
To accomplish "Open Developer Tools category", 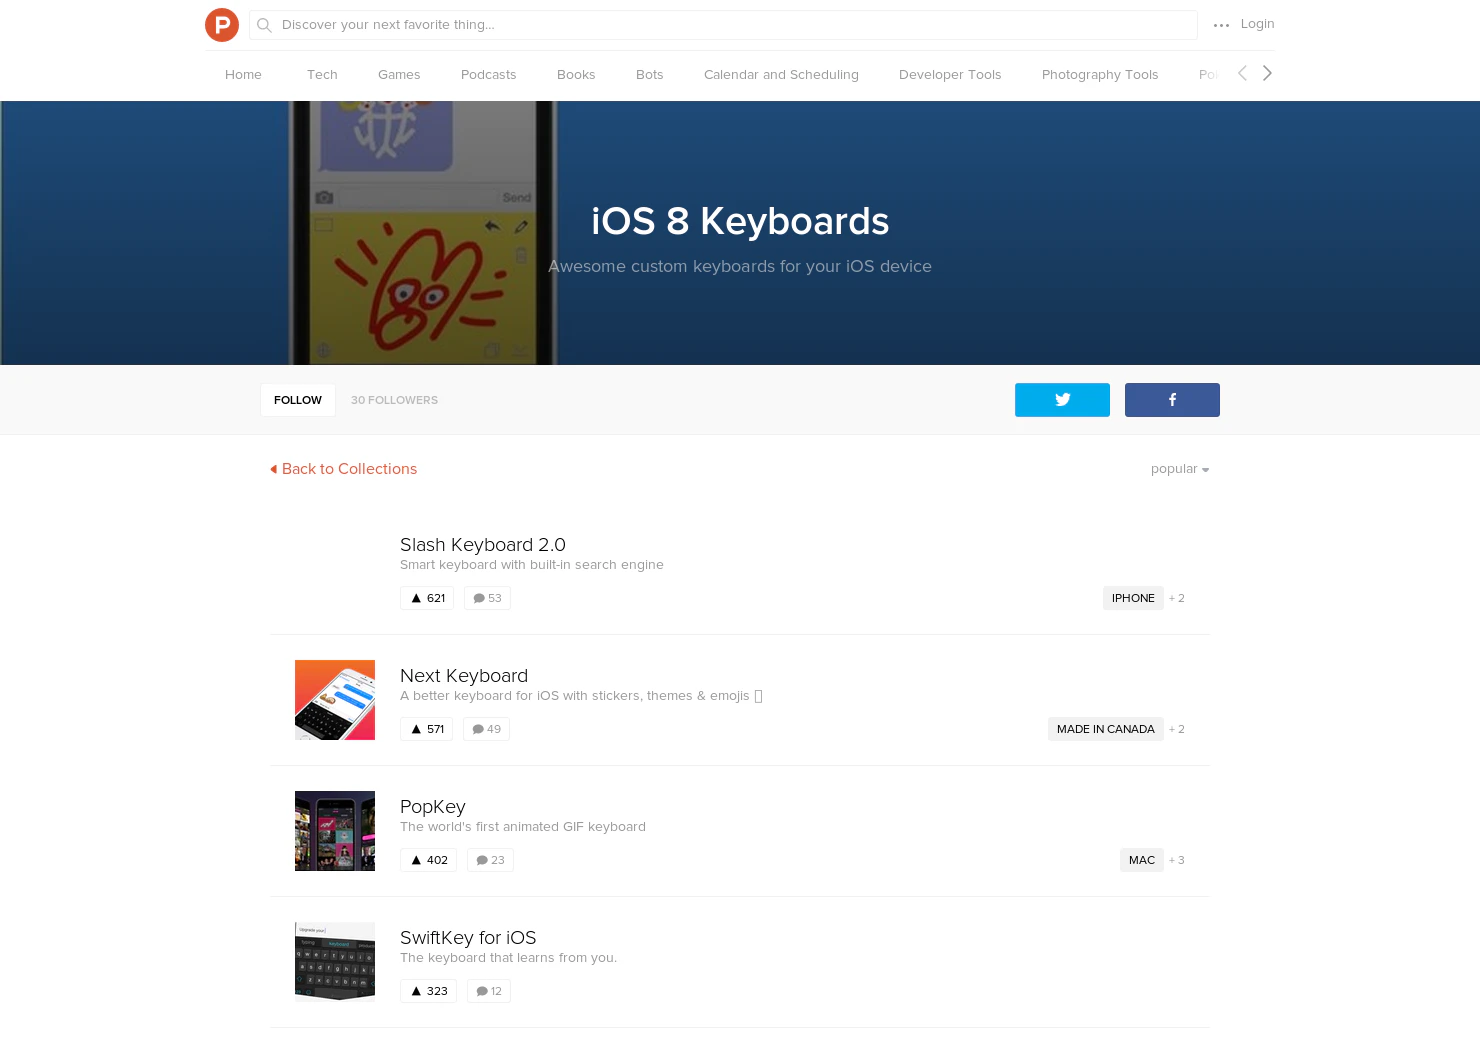I will tap(950, 75).
